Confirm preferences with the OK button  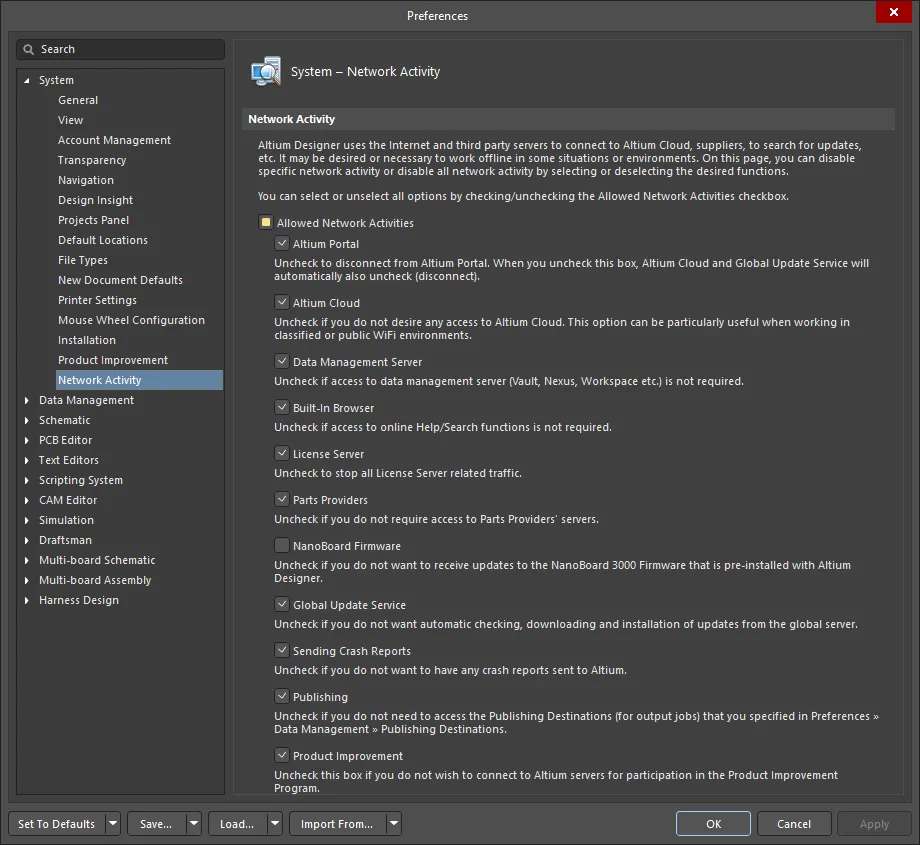(713, 823)
